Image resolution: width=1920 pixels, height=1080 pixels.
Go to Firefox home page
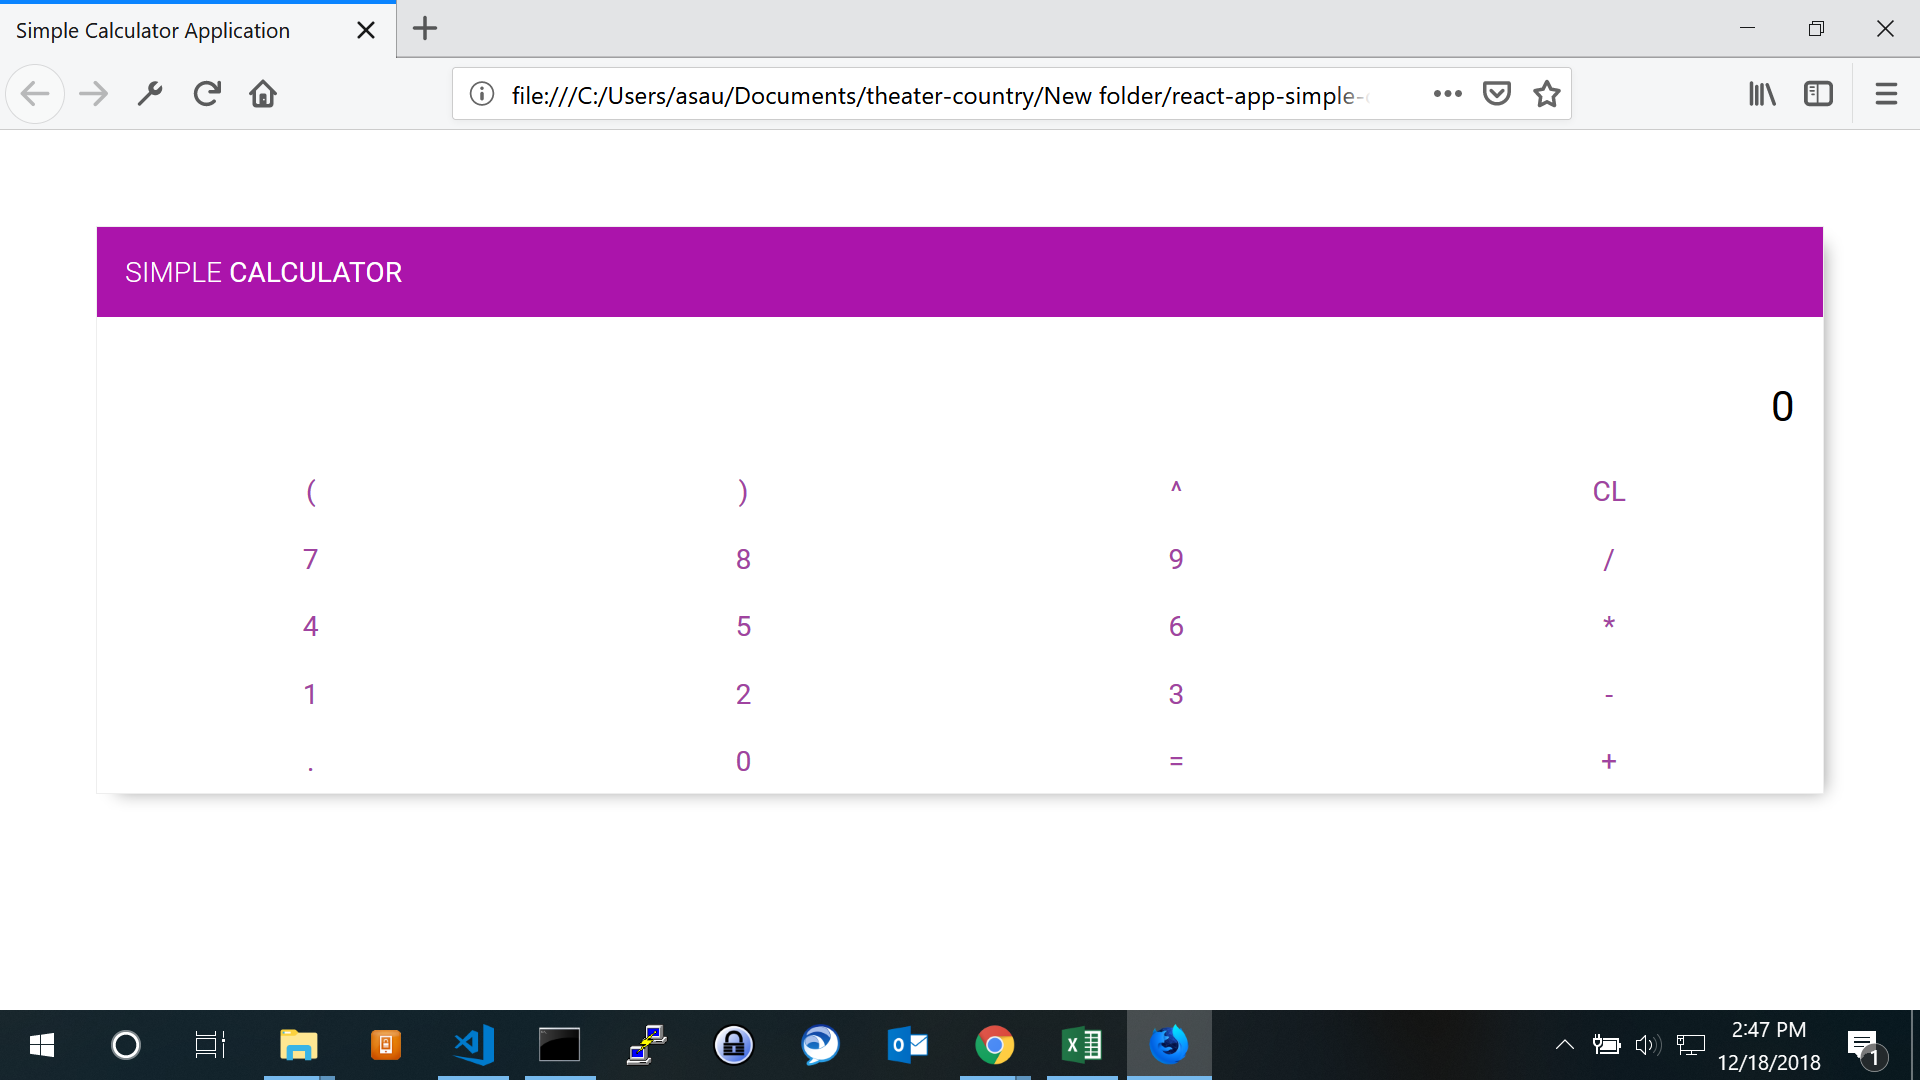pos(263,94)
